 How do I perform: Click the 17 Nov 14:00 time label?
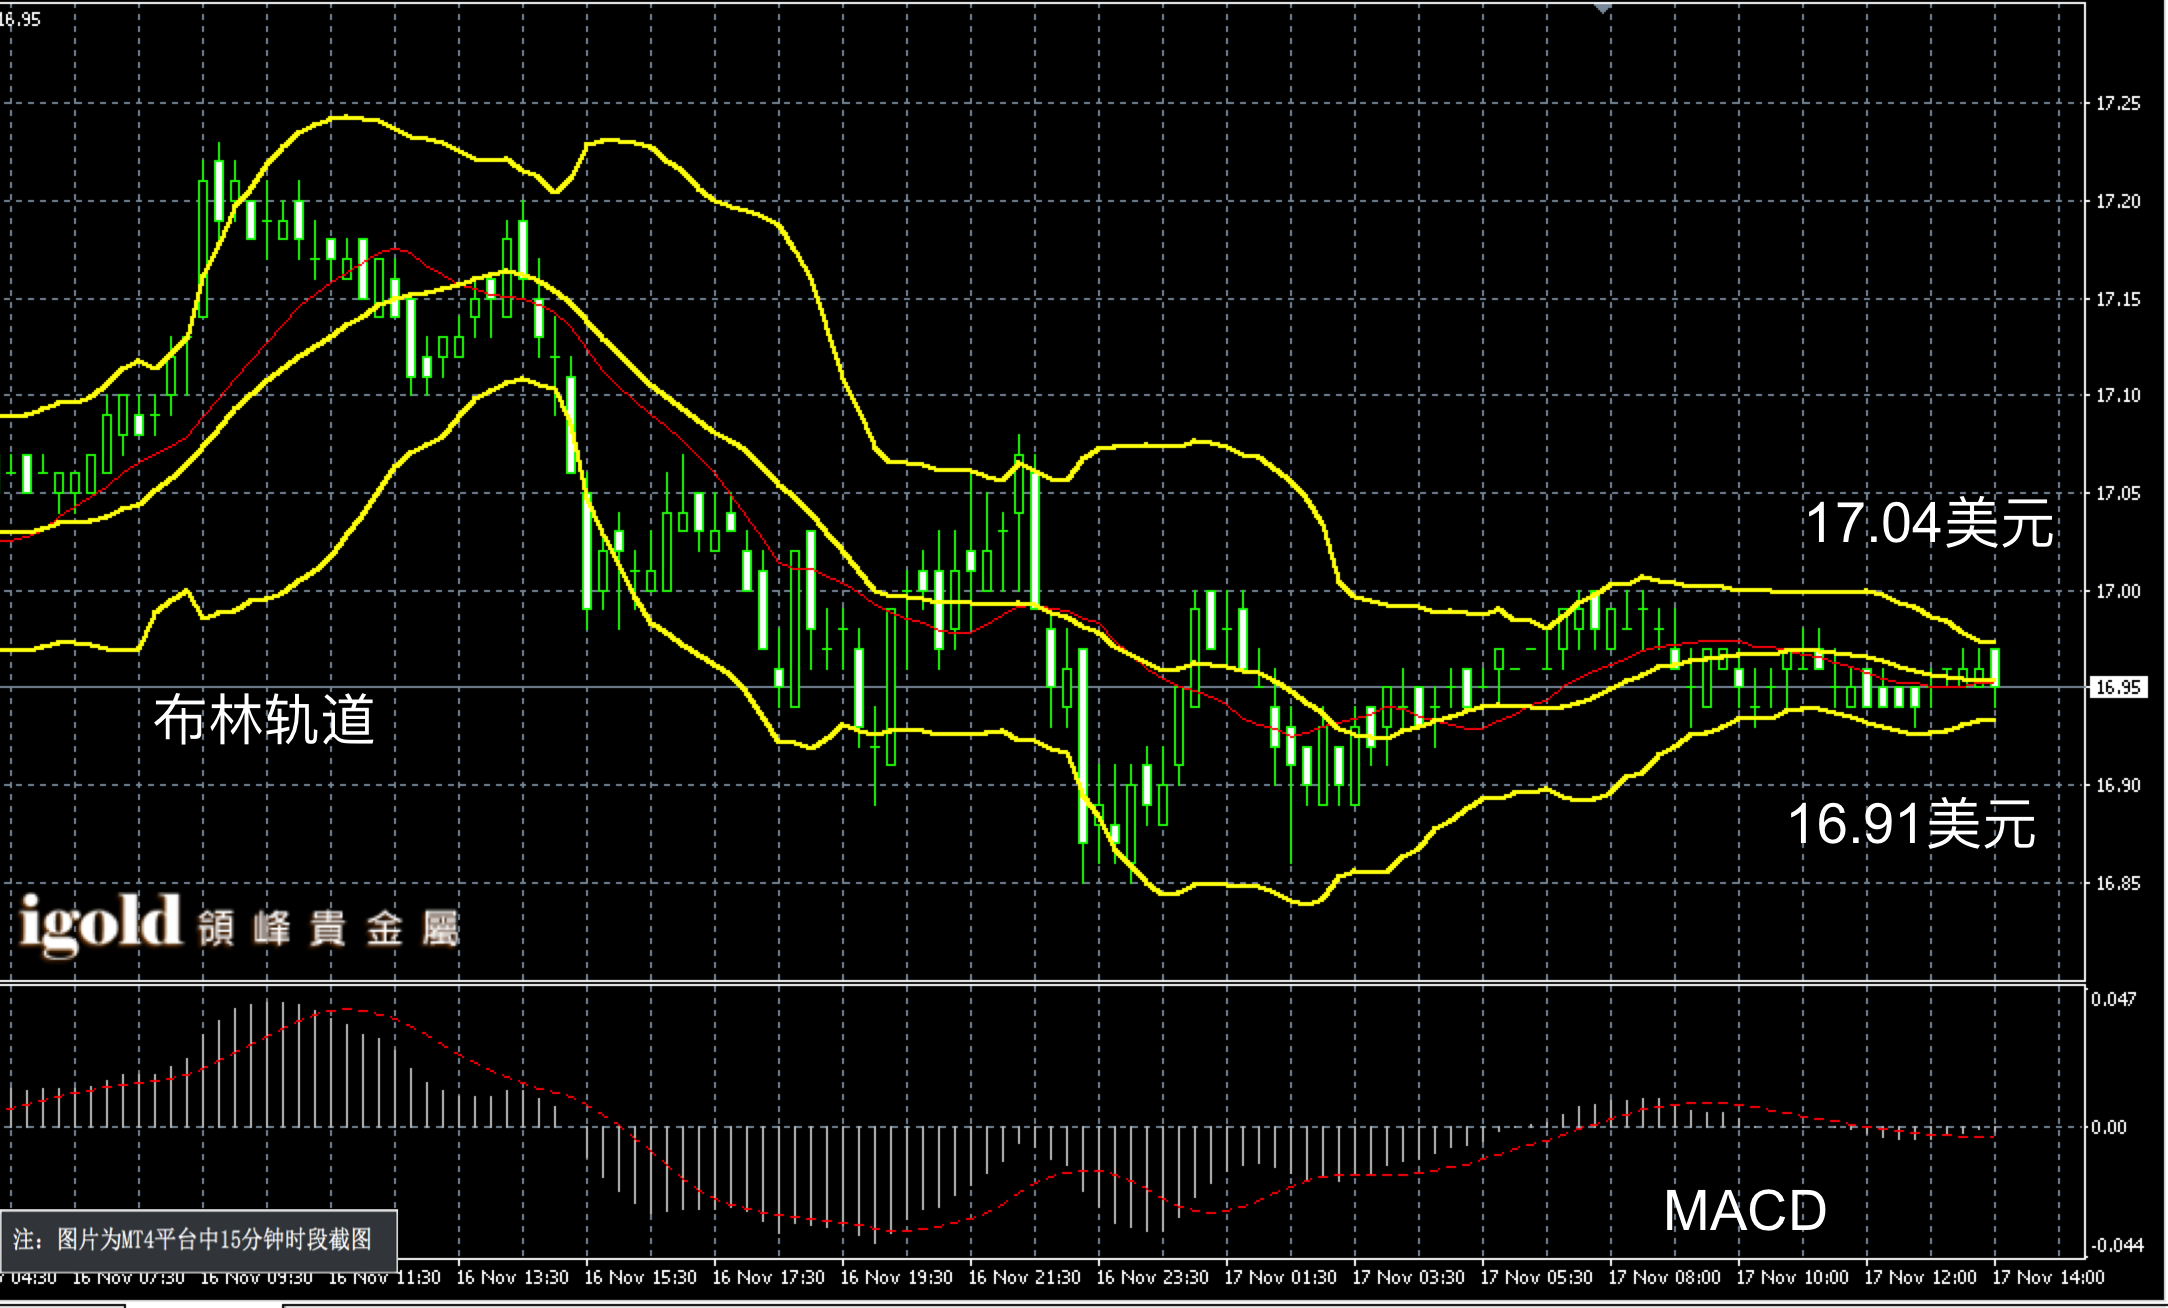(2048, 1277)
